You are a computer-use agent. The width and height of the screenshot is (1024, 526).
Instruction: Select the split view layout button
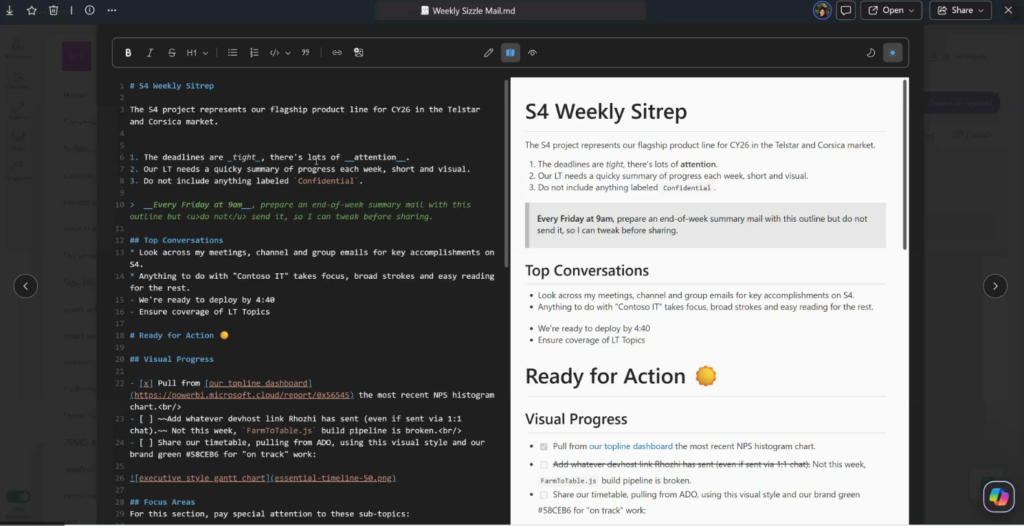(510, 52)
